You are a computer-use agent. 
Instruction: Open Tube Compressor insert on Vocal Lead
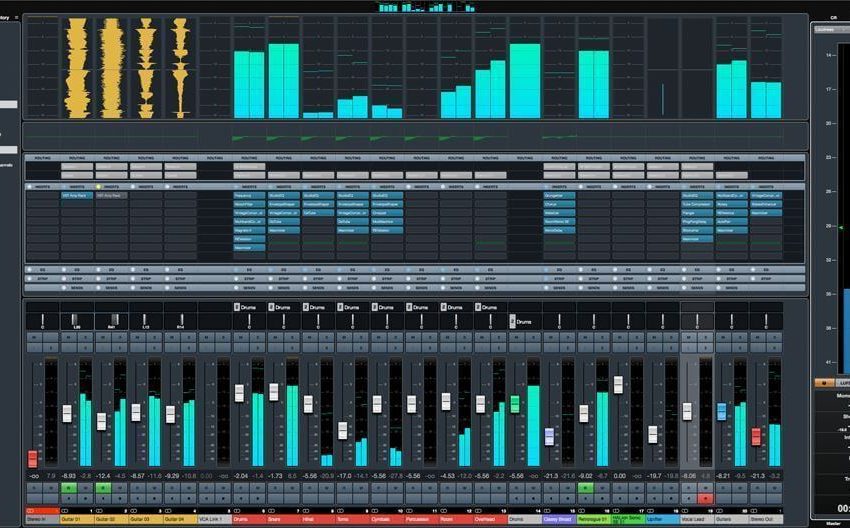(697, 204)
